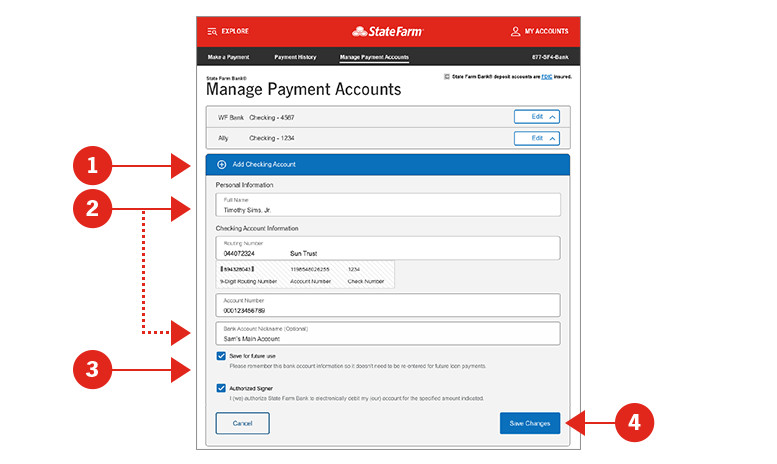
Task: Click the Sun Trust bank name text
Action: coord(303,253)
